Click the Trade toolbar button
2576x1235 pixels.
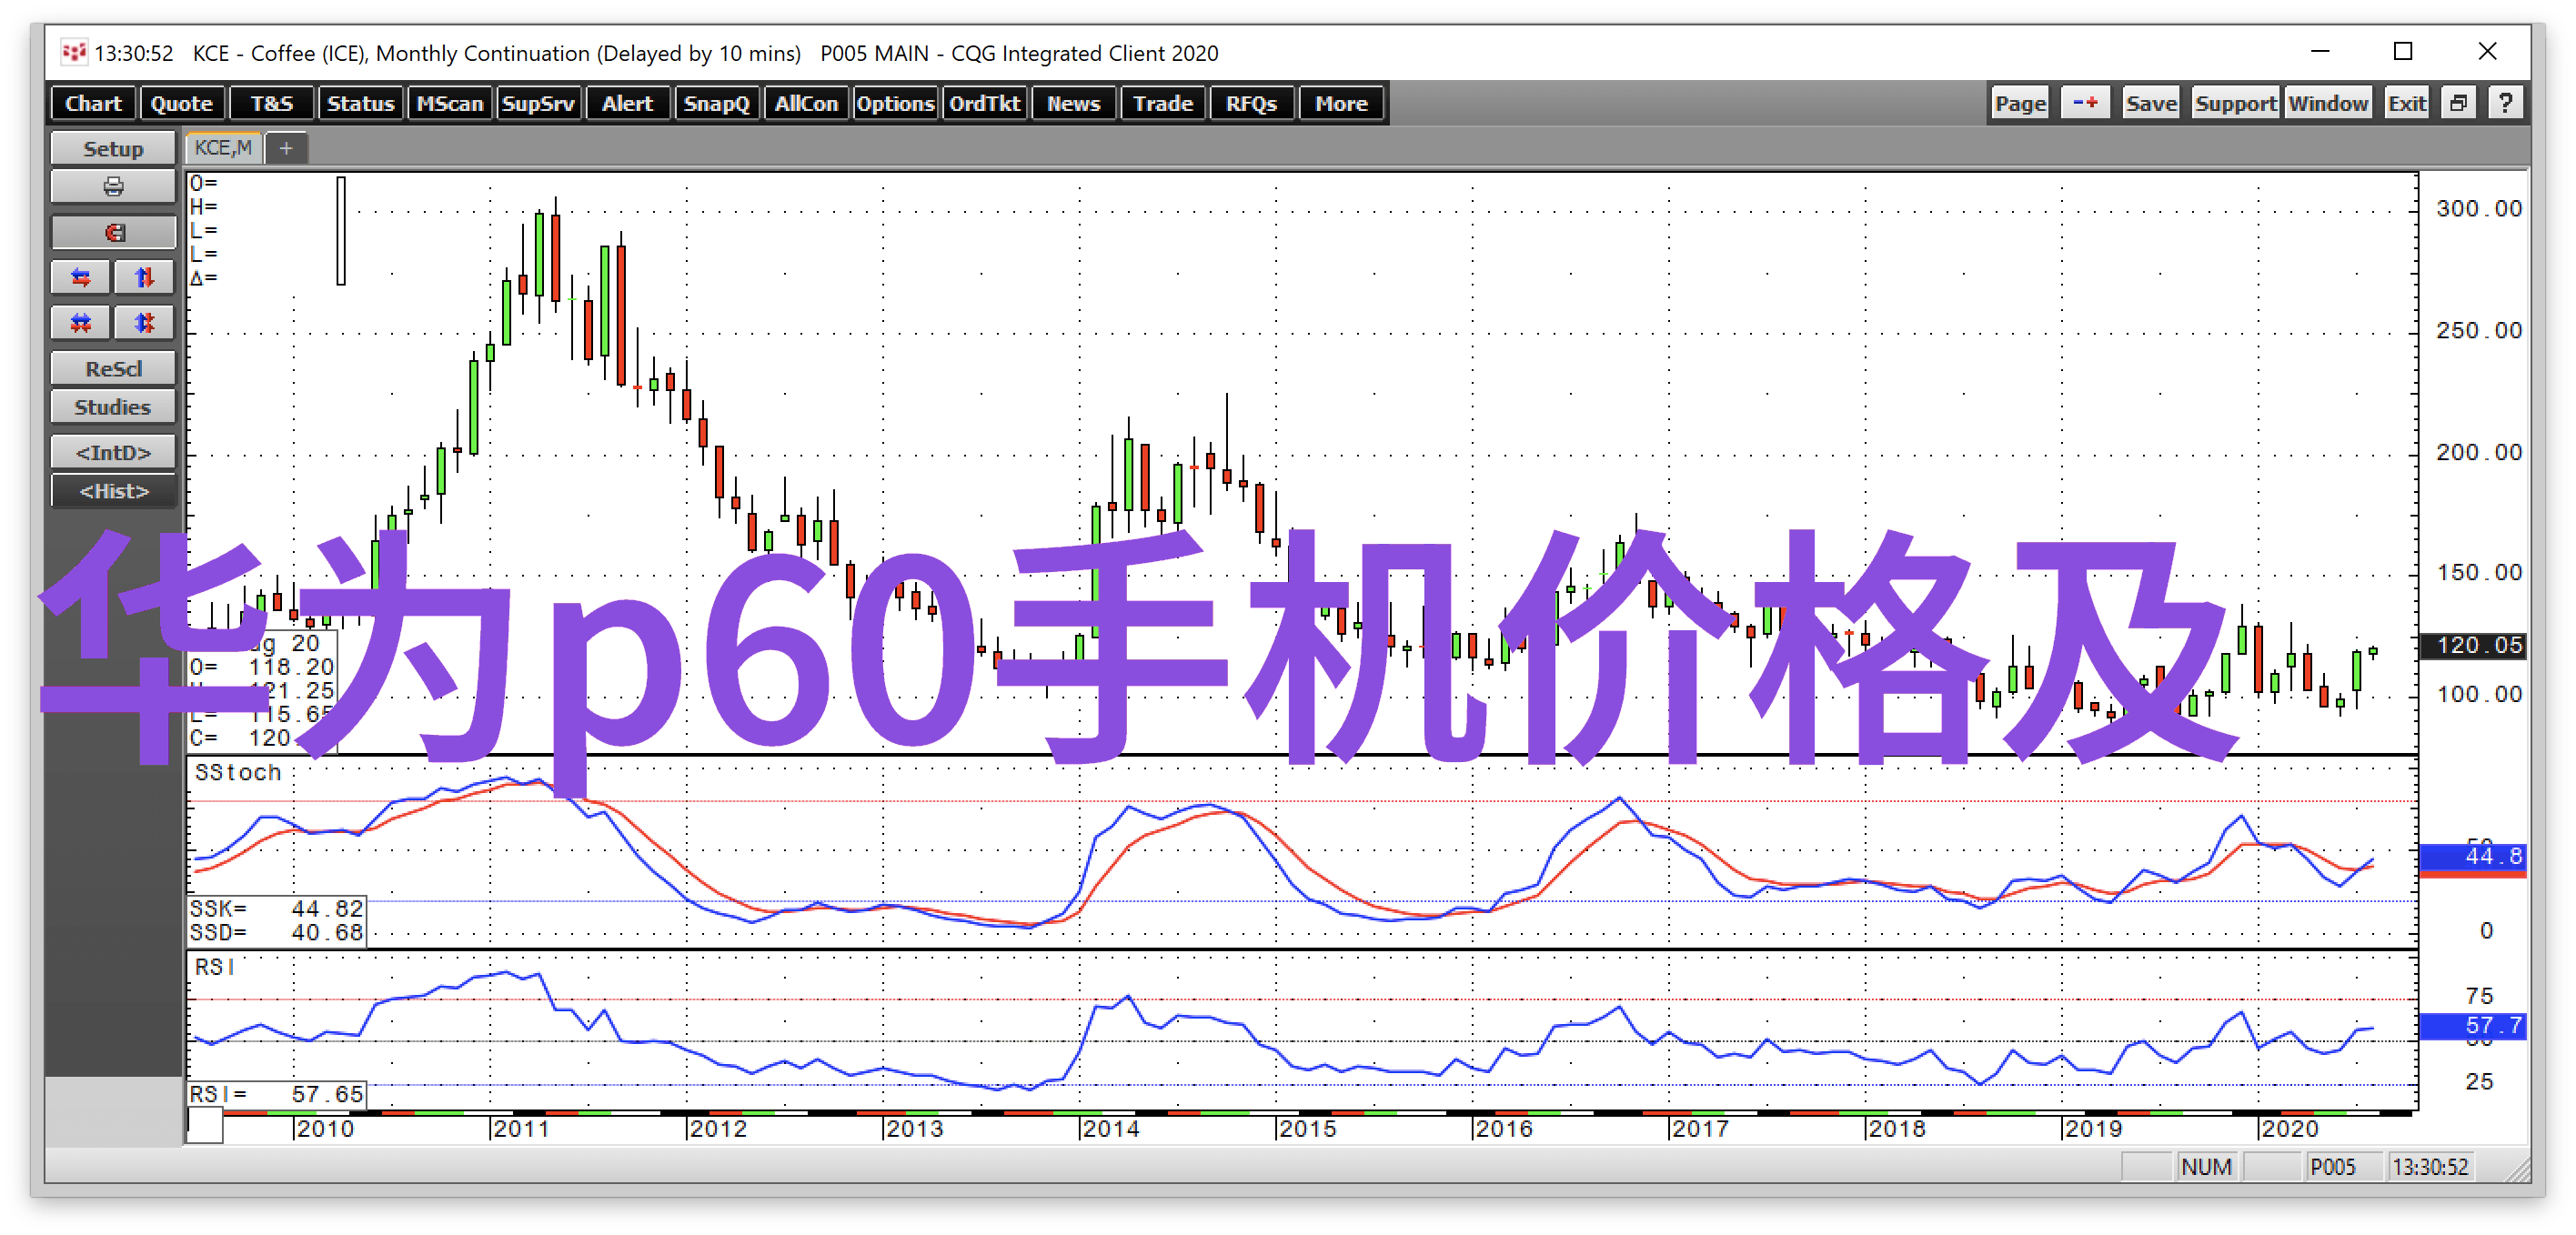(1162, 103)
